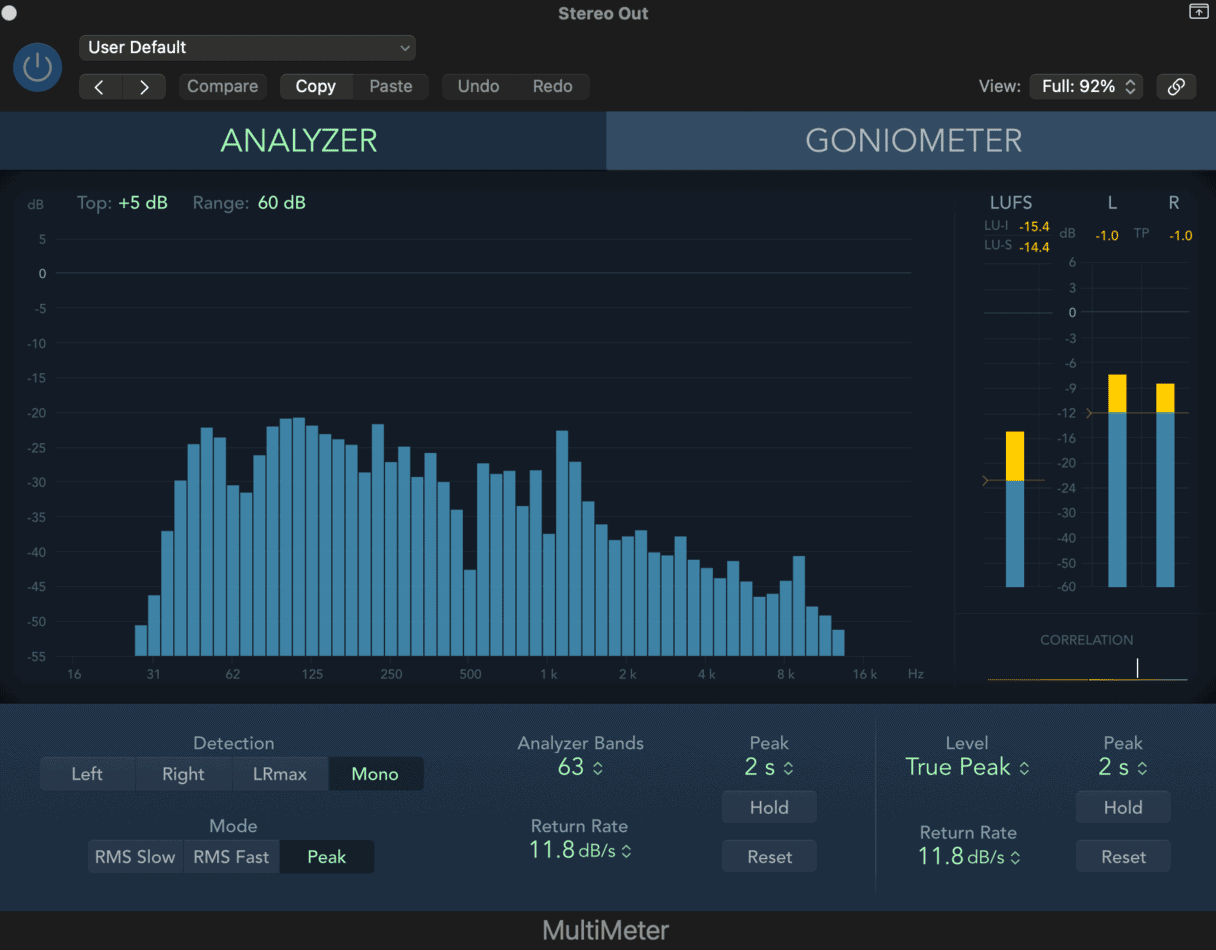
Task: Click the Paste button
Action: [391, 87]
